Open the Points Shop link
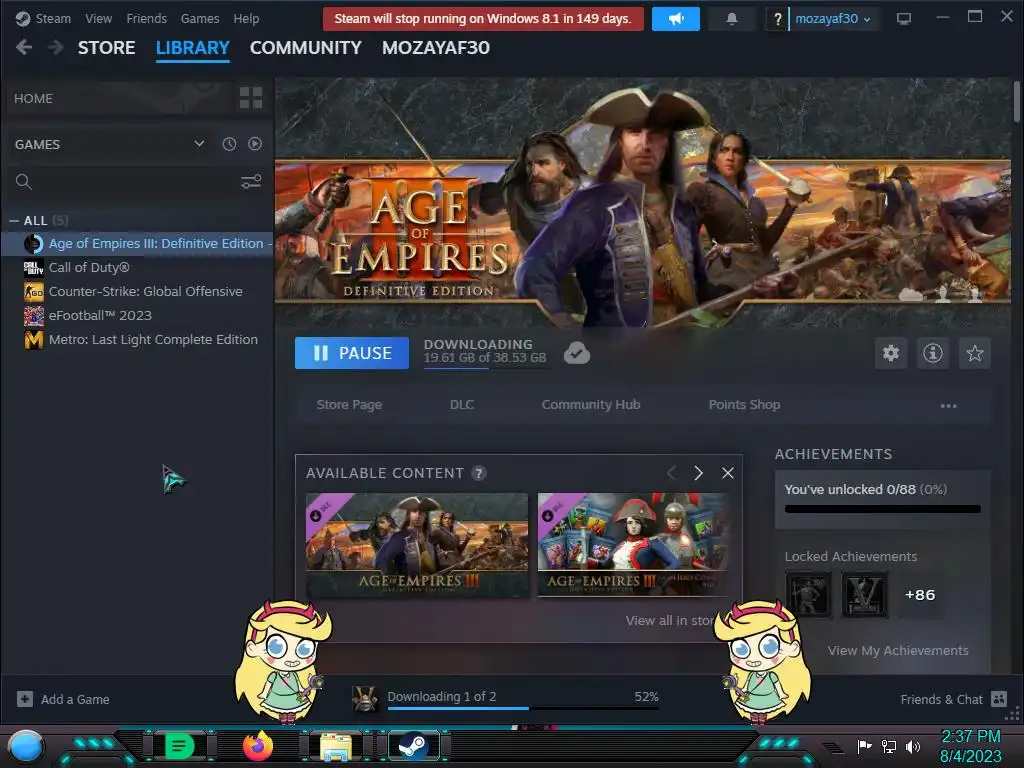Image resolution: width=1024 pixels, height=768 pixels. pos(744,405)
